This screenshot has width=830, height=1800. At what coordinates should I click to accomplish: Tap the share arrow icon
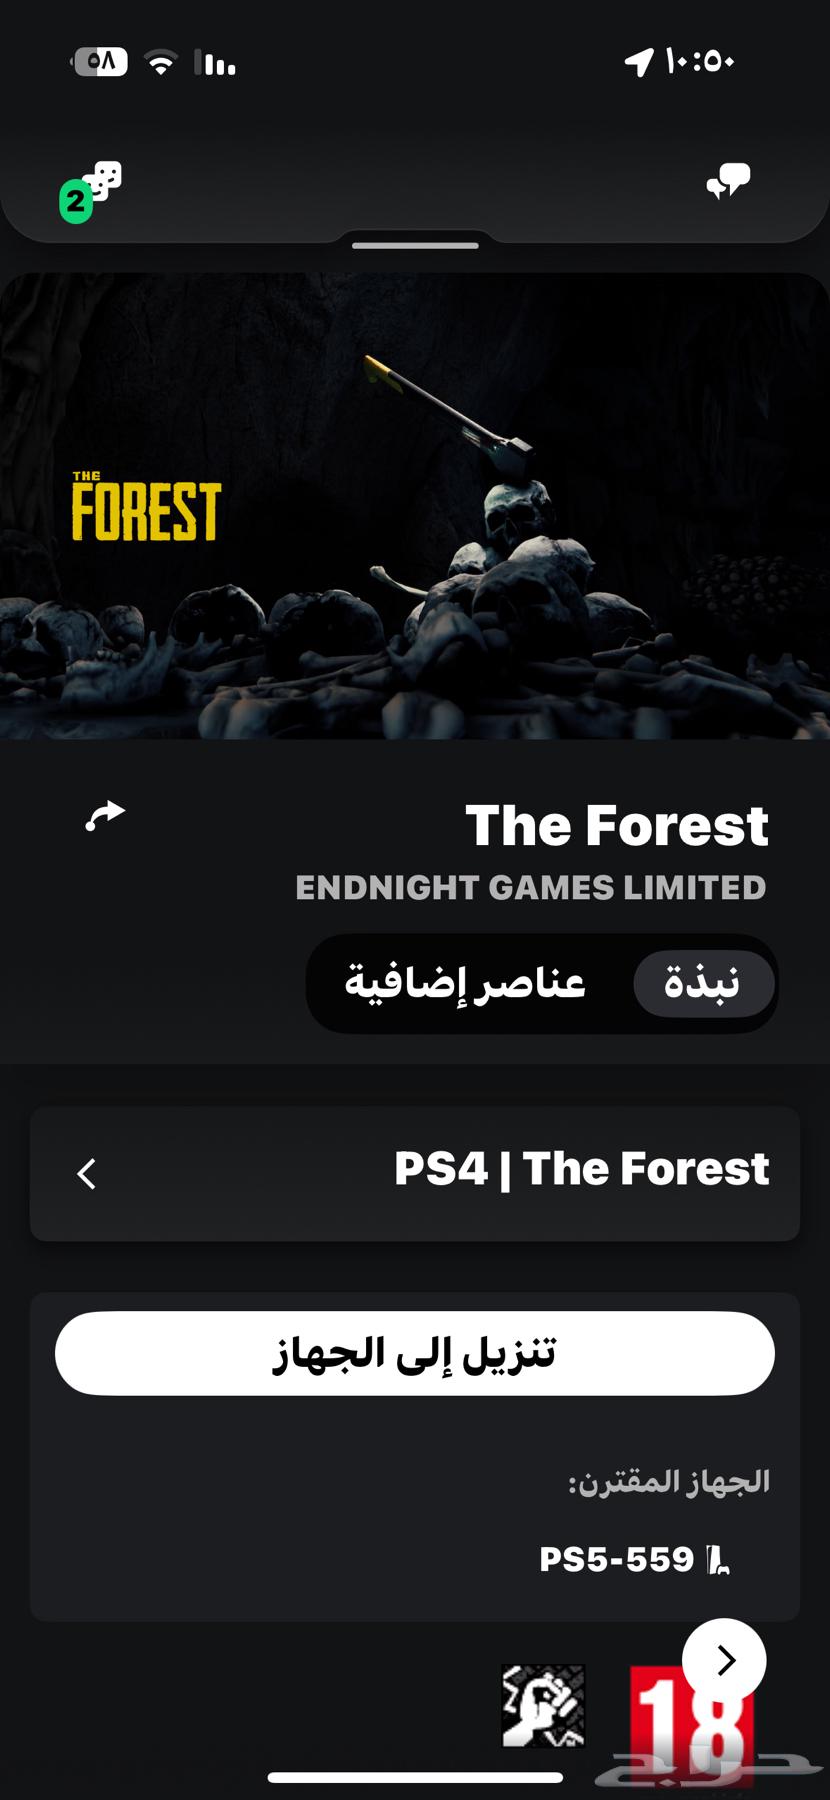(105, 816)
